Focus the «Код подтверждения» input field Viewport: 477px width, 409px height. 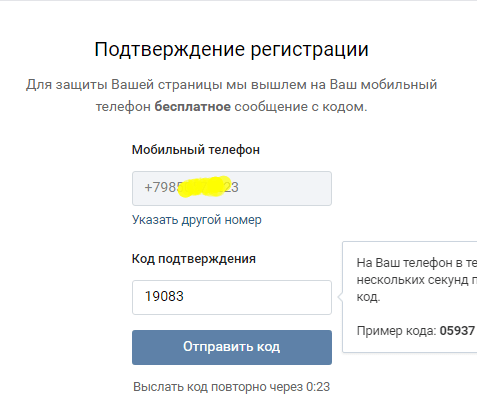click(232, 297)
